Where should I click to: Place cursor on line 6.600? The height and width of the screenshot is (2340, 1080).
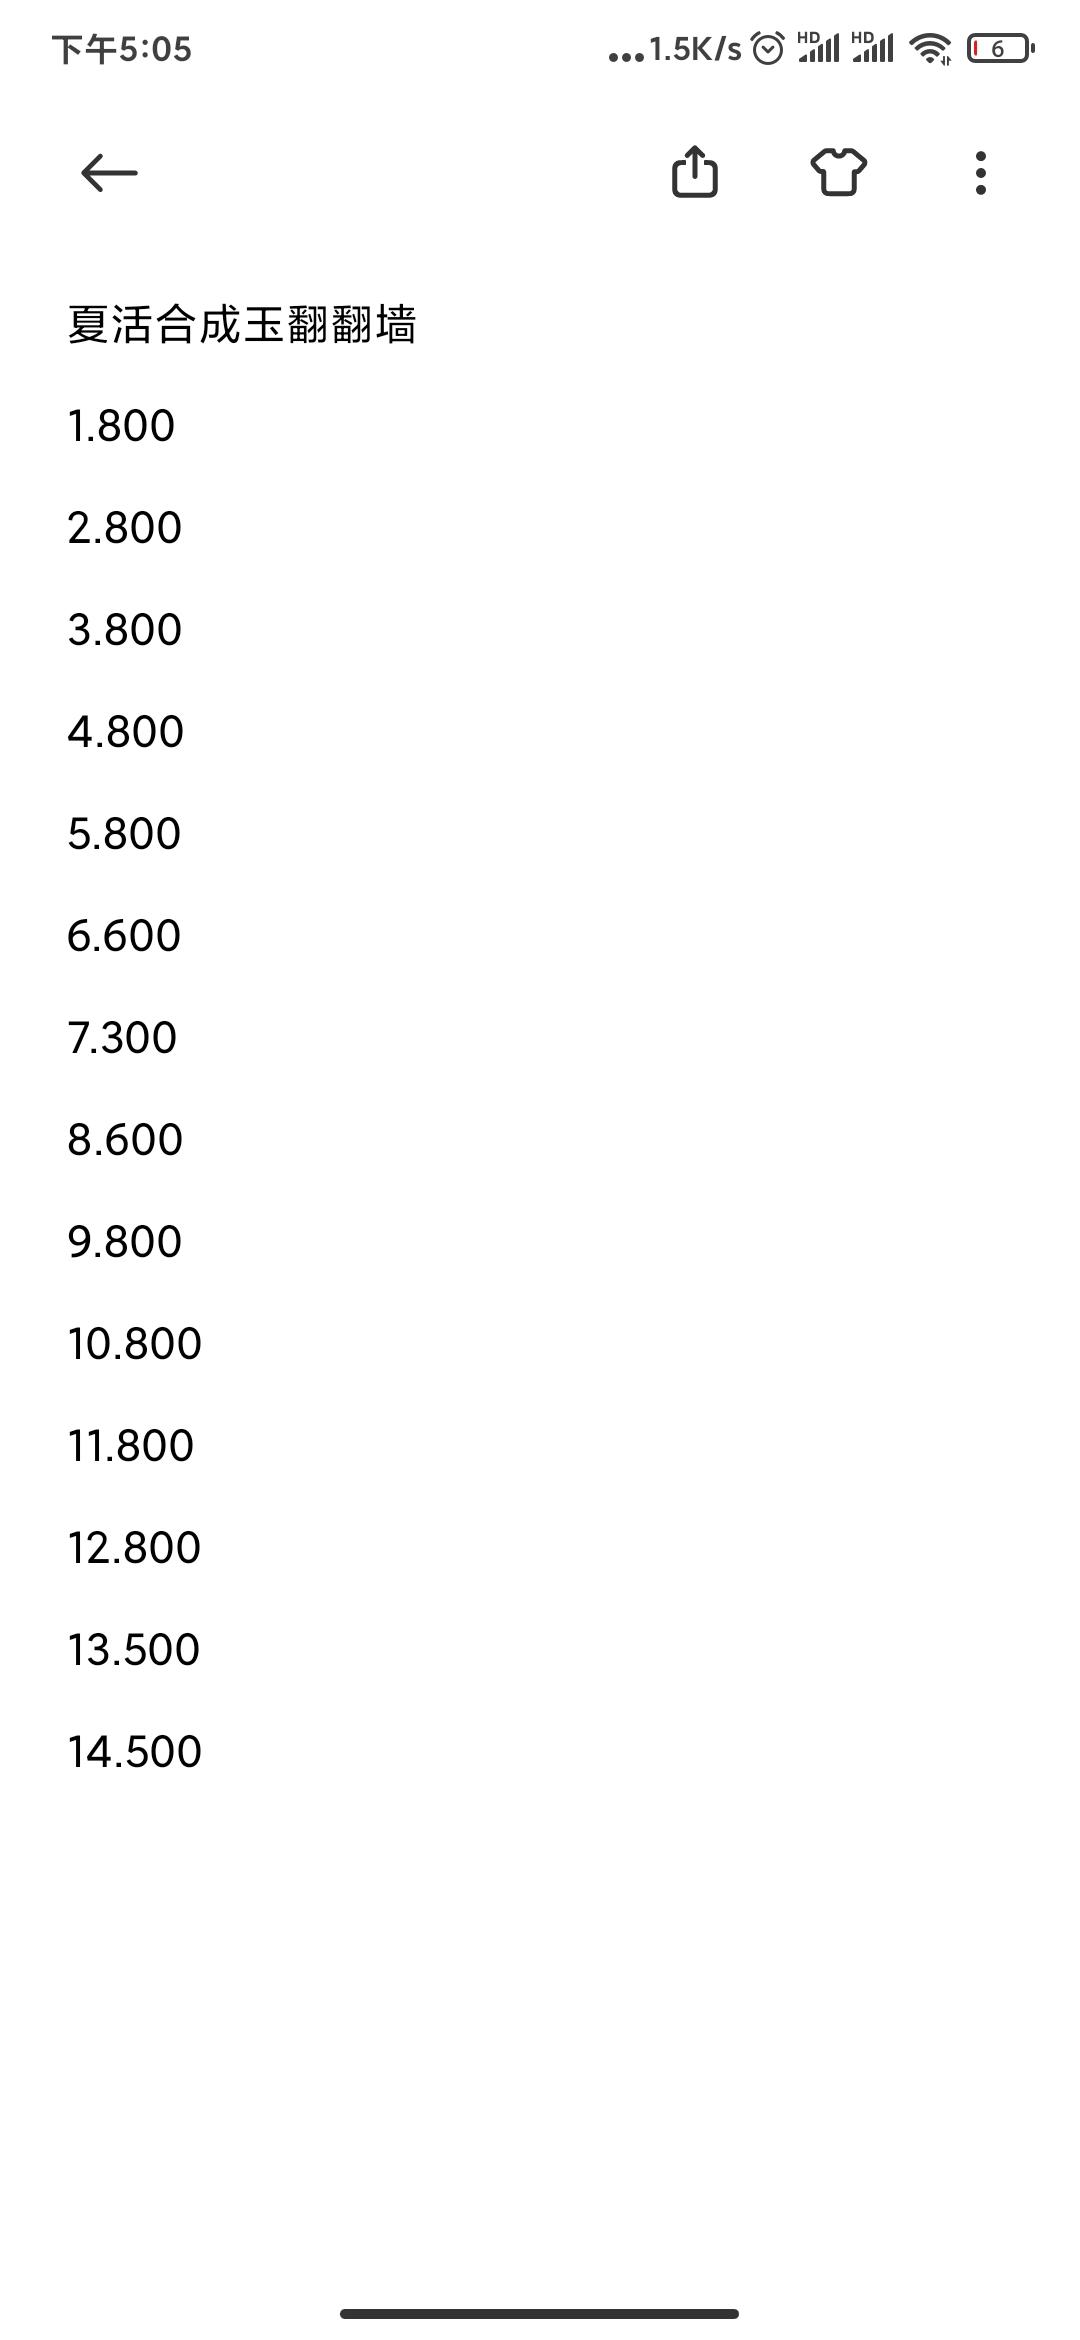click(124, 936)
